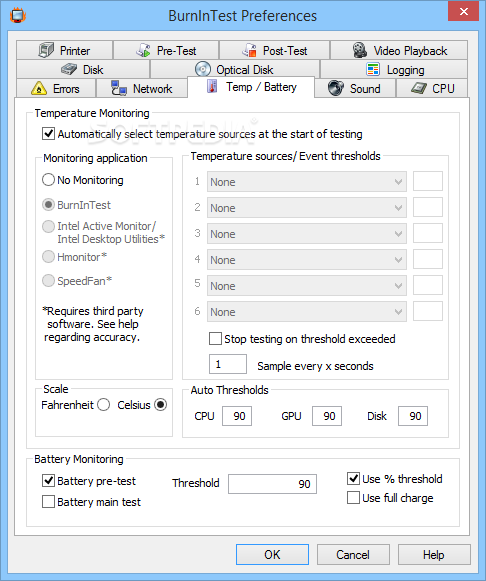Click the Pre-Test tab icon
The height and width of the screenshot is (581, 486).
pos(143,50)
